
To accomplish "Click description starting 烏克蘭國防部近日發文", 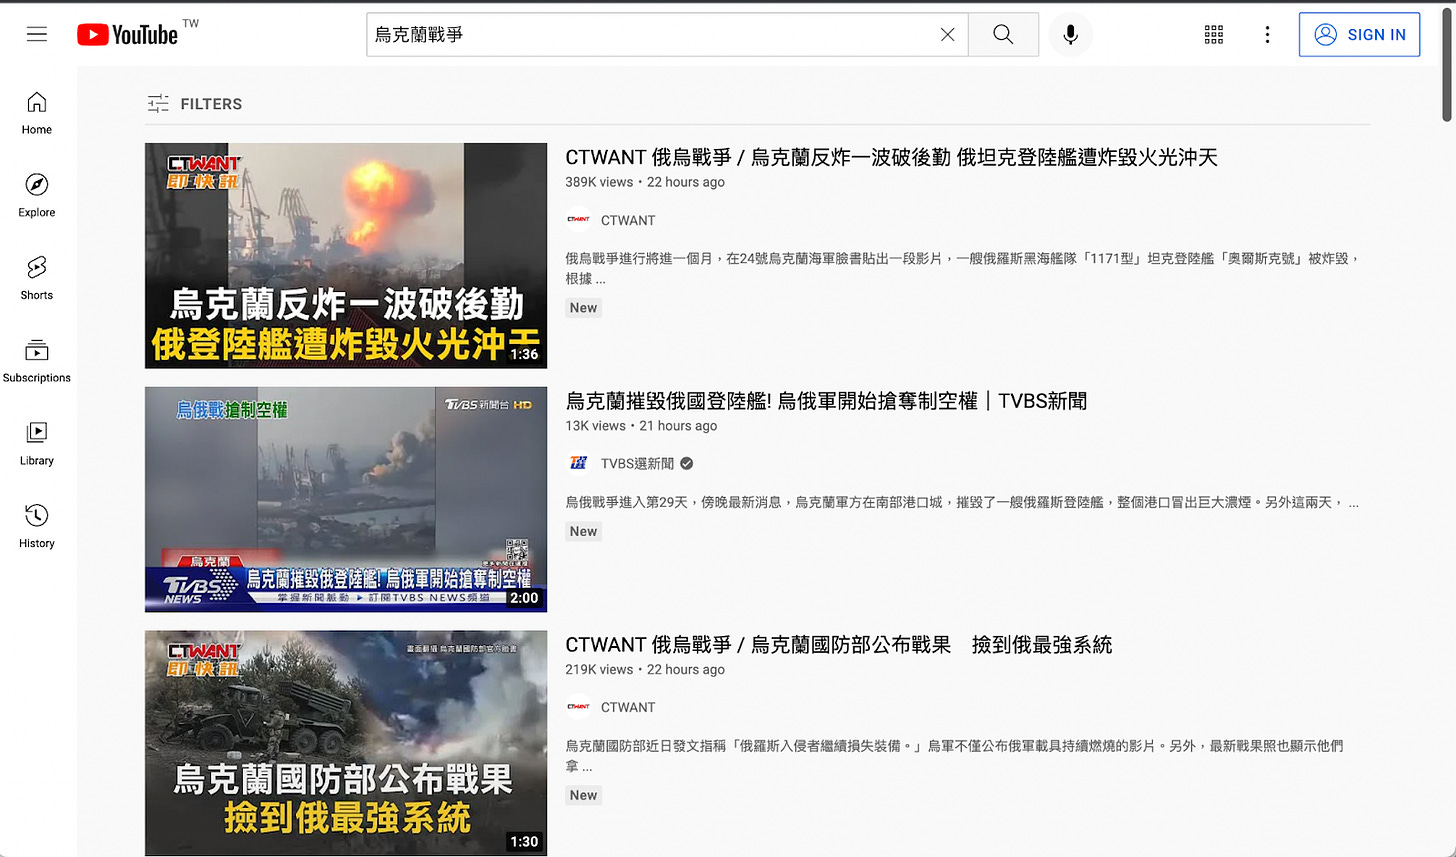I will [x=954, y=756].
